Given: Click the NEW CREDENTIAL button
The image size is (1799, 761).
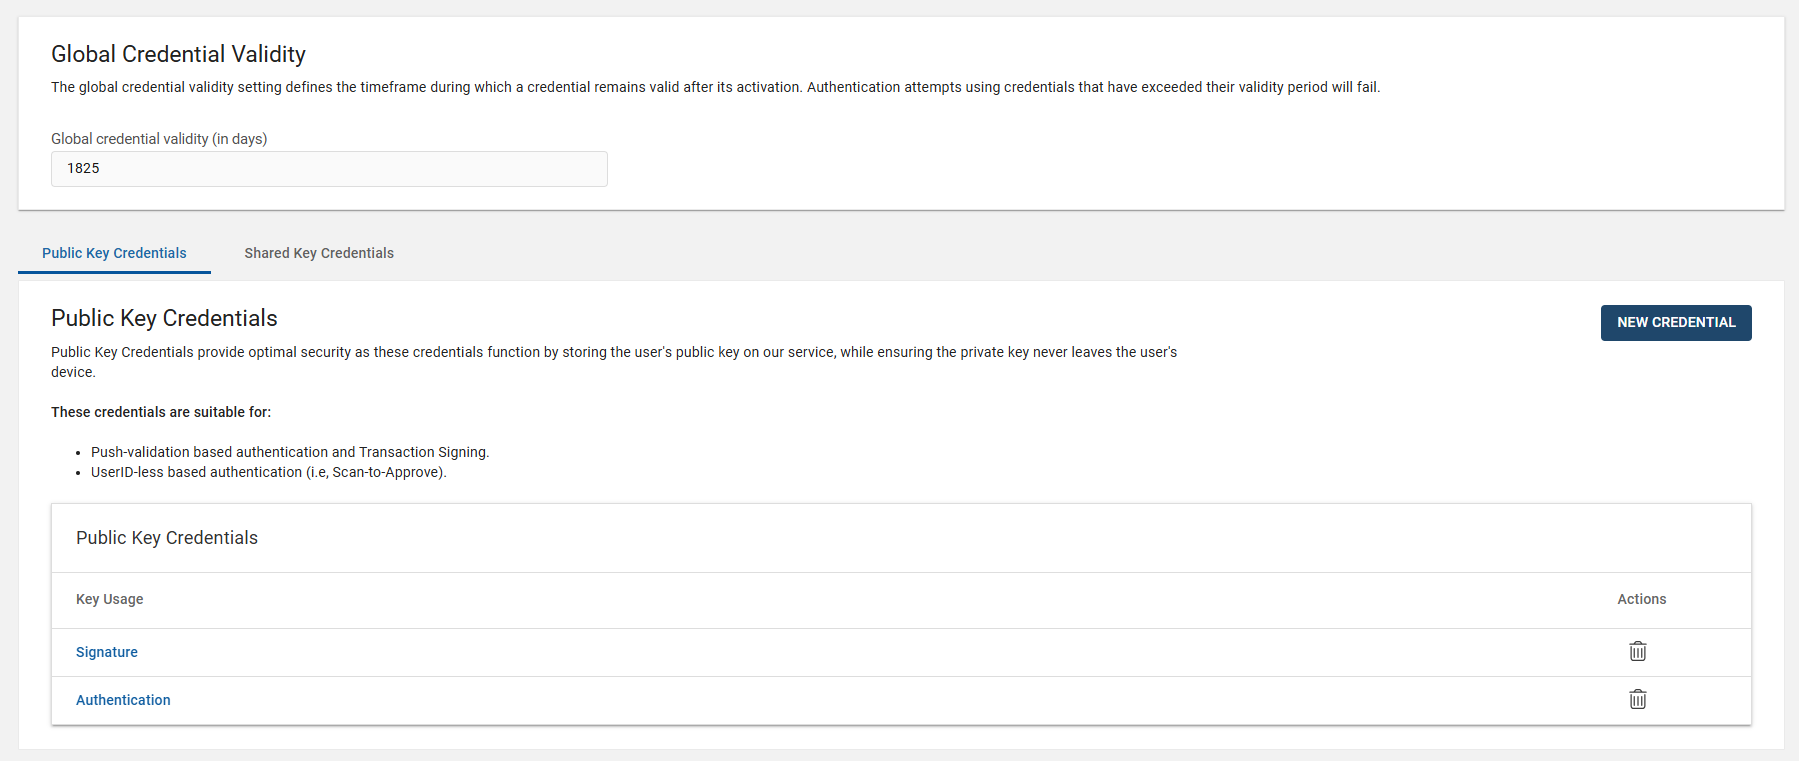Looking at the screenshot, I should point(1676,323).
